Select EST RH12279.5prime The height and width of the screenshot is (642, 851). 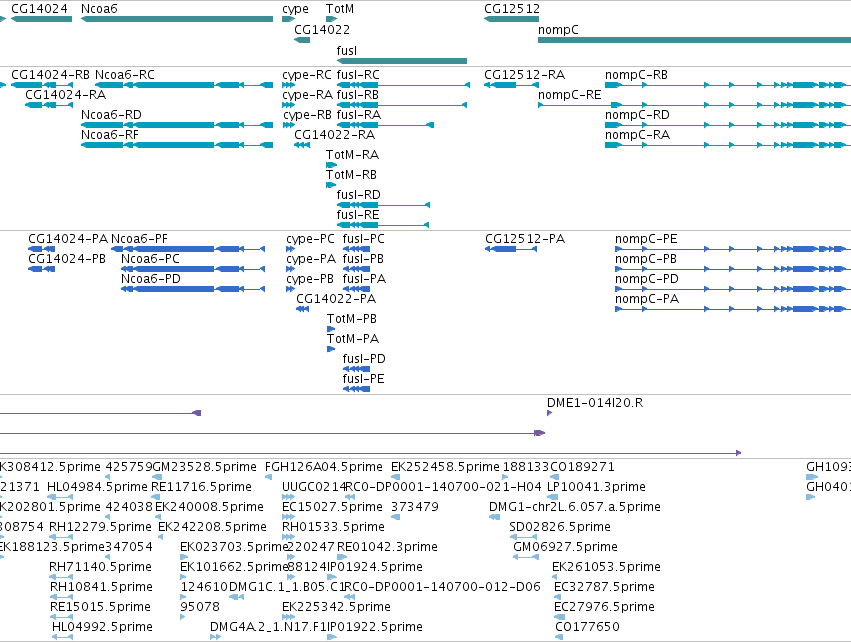tap(61, 537)
